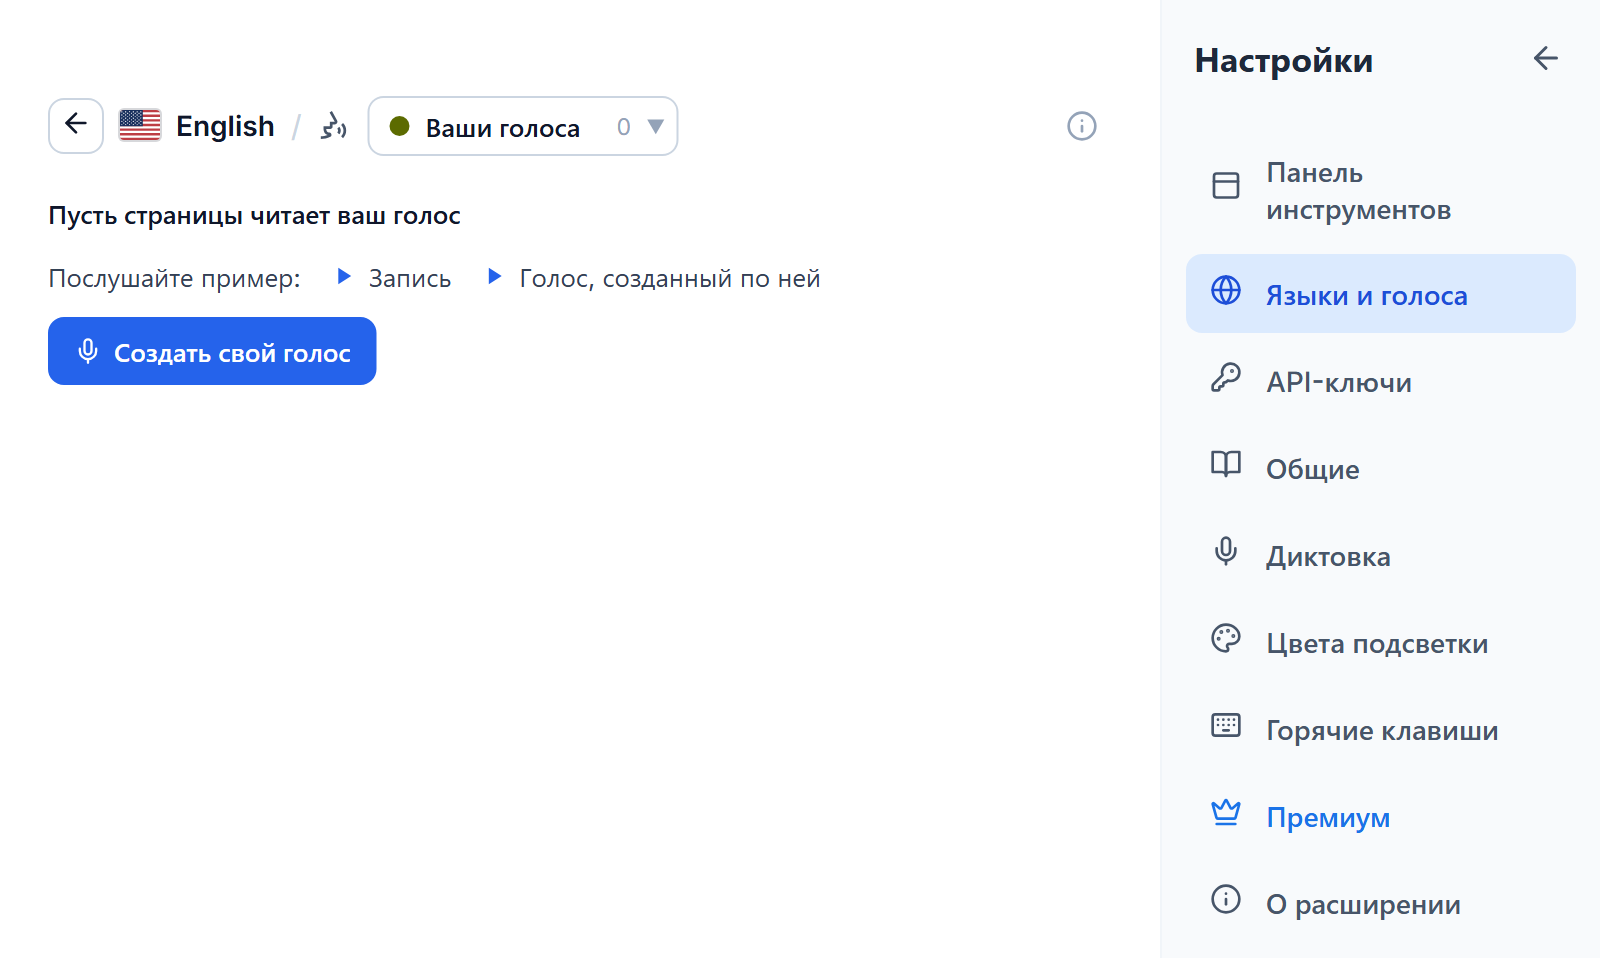Open API-ключи settings section
Image resolution: width=1600 pixels, height=958 pixels.
[1381, 381]
